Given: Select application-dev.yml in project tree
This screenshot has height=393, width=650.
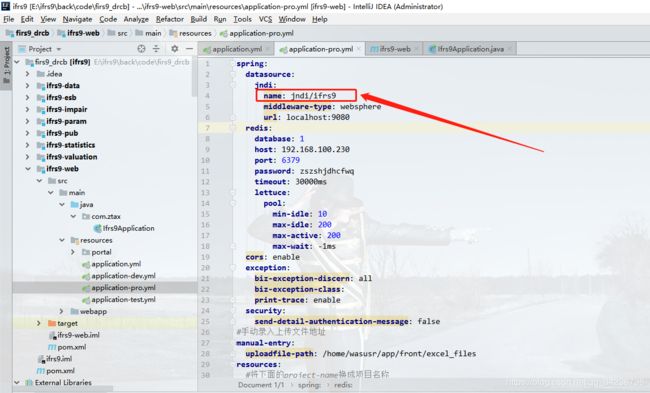Looking at the screenshot, I should pos(119,276).
